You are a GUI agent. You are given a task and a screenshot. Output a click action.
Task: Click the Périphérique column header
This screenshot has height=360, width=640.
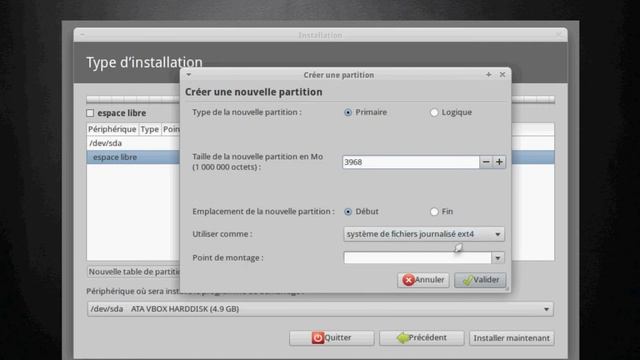pos(112,129)
